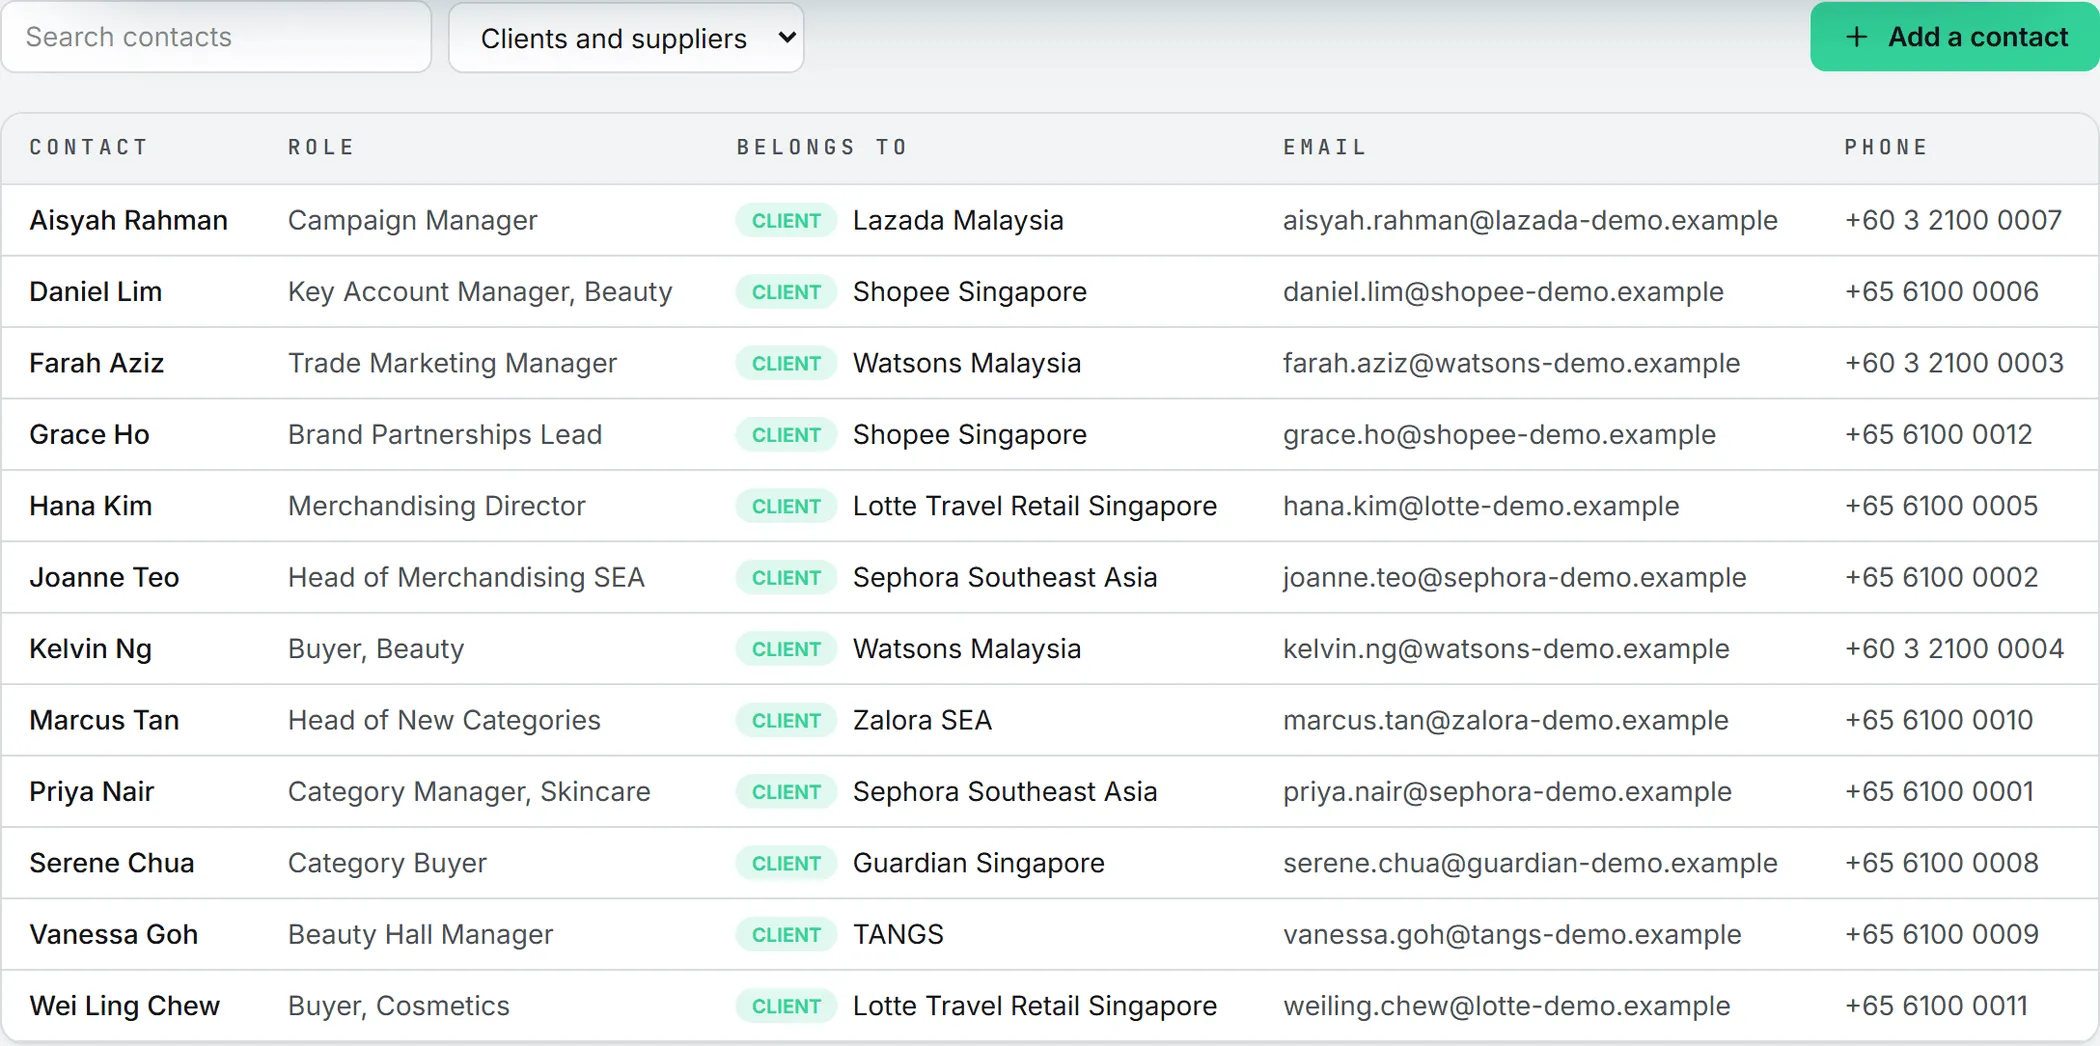
Task: Click the CLIENT badge in Marcus Tan's row
Action: pos(786,720)
